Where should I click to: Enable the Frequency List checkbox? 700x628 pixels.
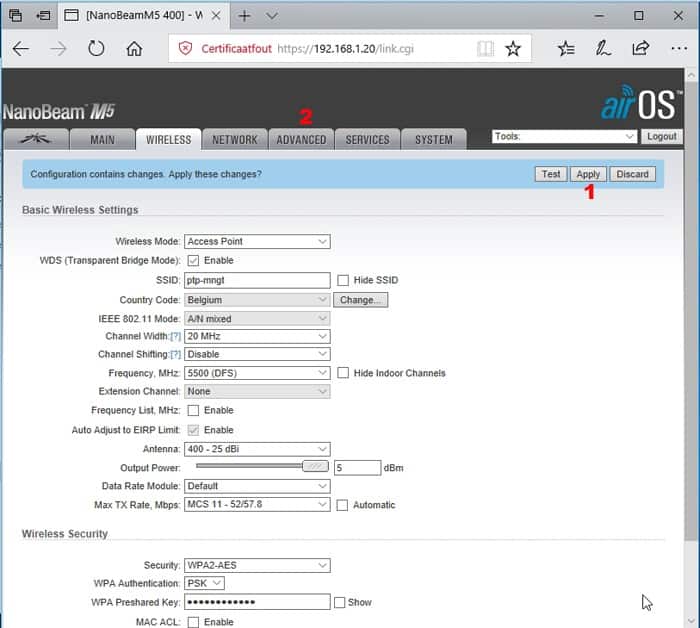193,410
